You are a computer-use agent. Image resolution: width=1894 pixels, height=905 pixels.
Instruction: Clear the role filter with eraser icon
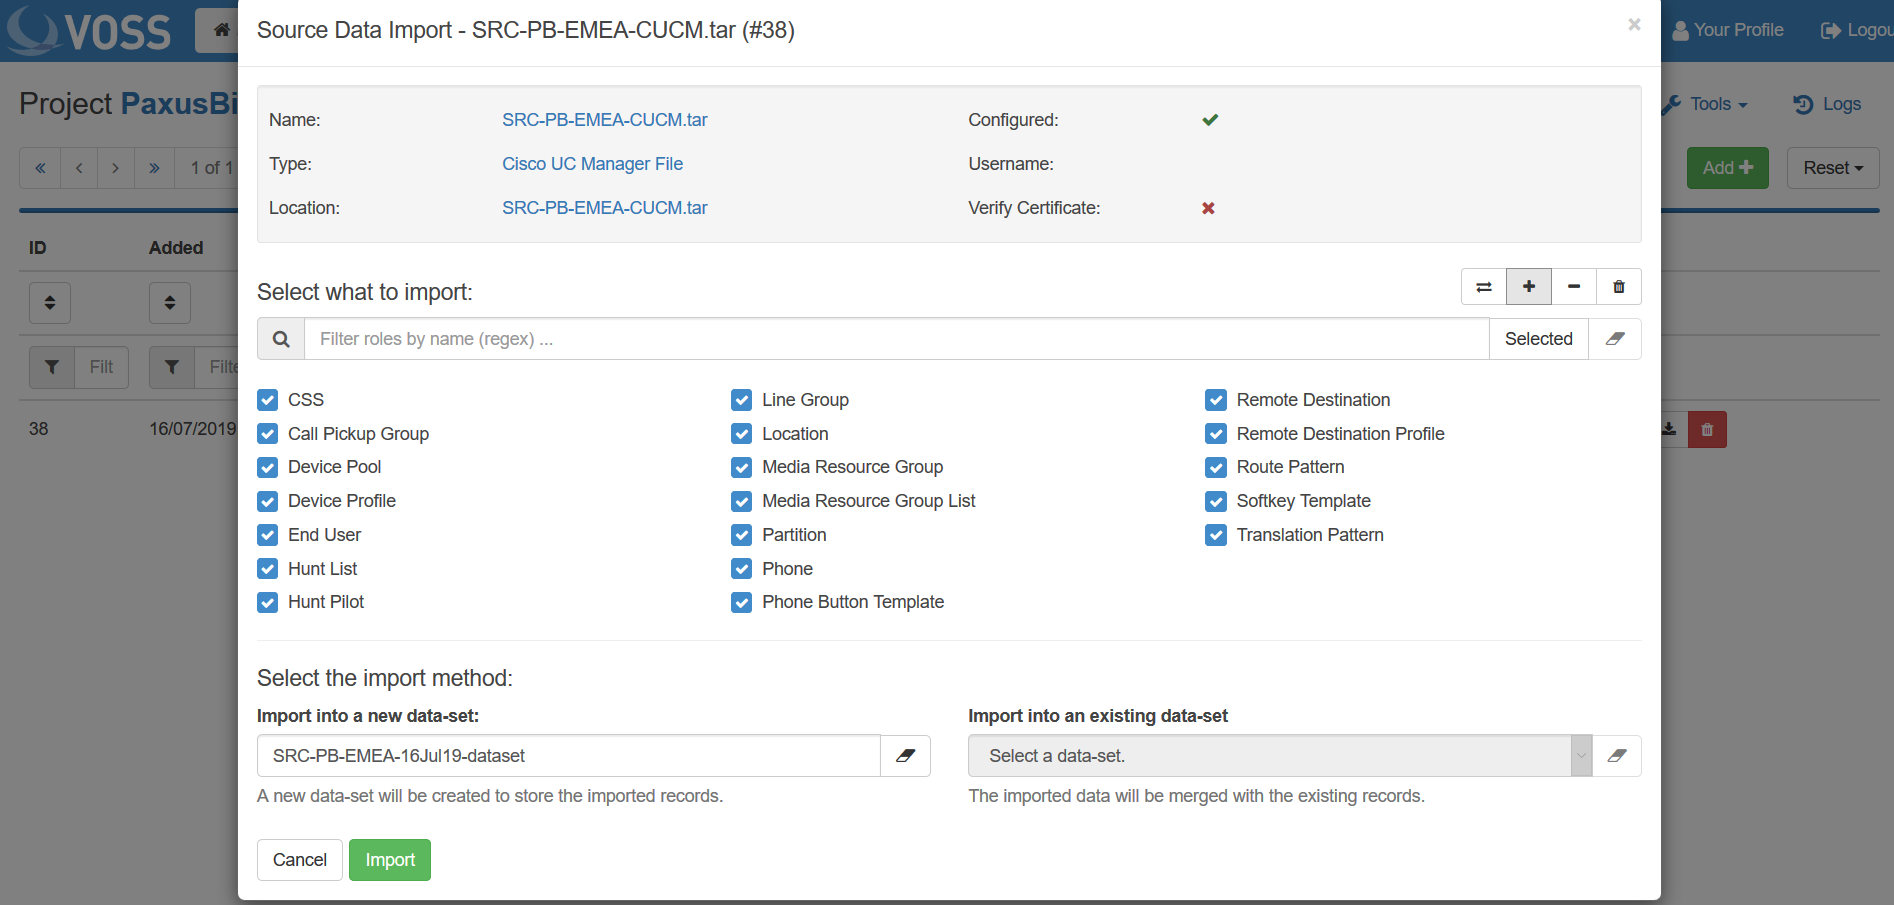coord(1615,339)
